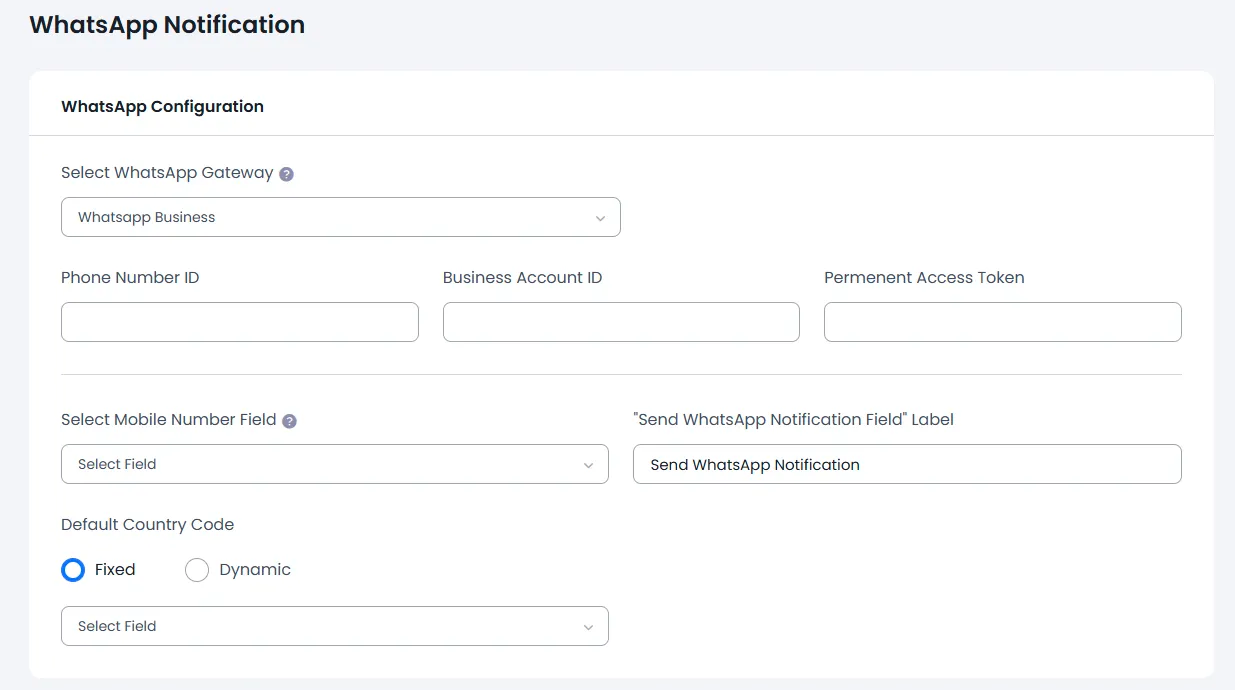Click the WhatsApp Configuration section heading
Image resolution: width=1235 pixels, height=690 pixels.
pyautogui.click(x=162, y=106)
